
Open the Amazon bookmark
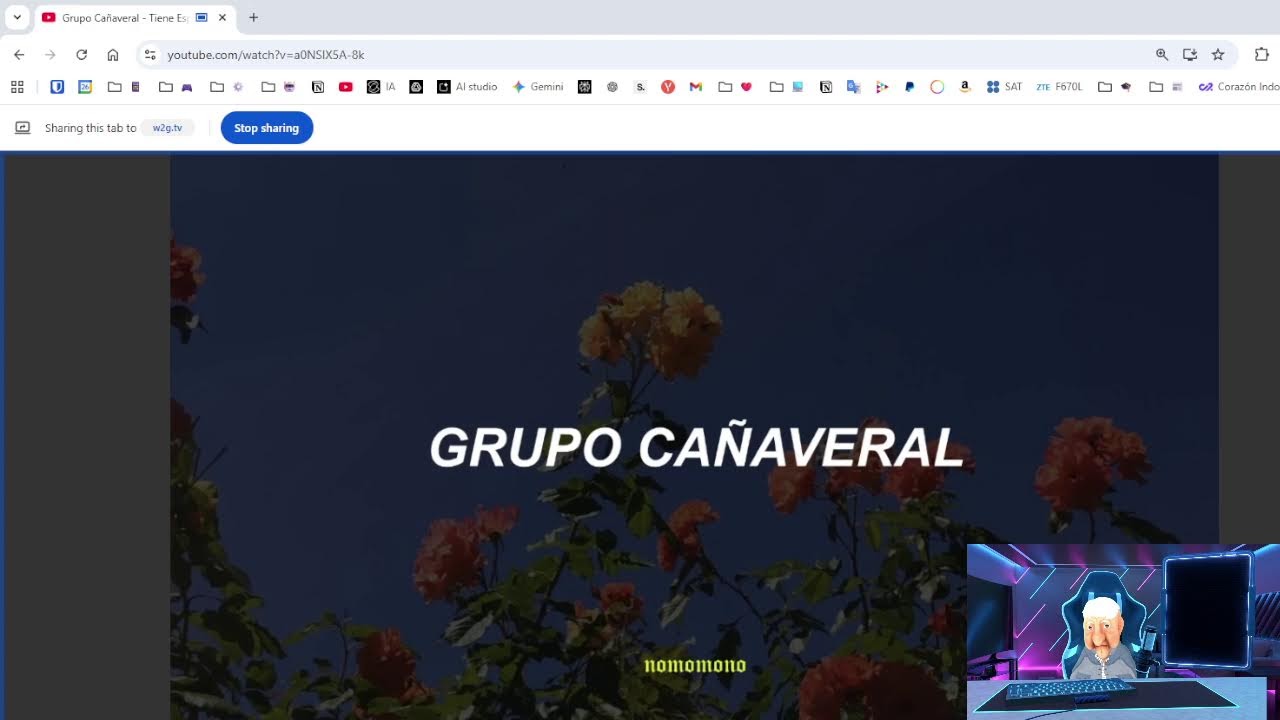pyautogui.click(x=965, y=87)
